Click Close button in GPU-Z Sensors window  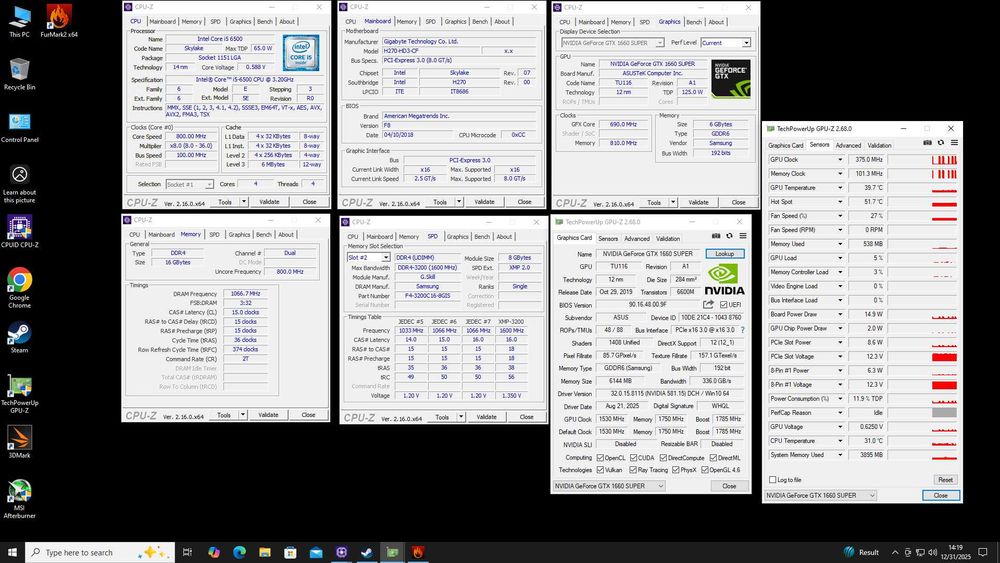[941, 495]
